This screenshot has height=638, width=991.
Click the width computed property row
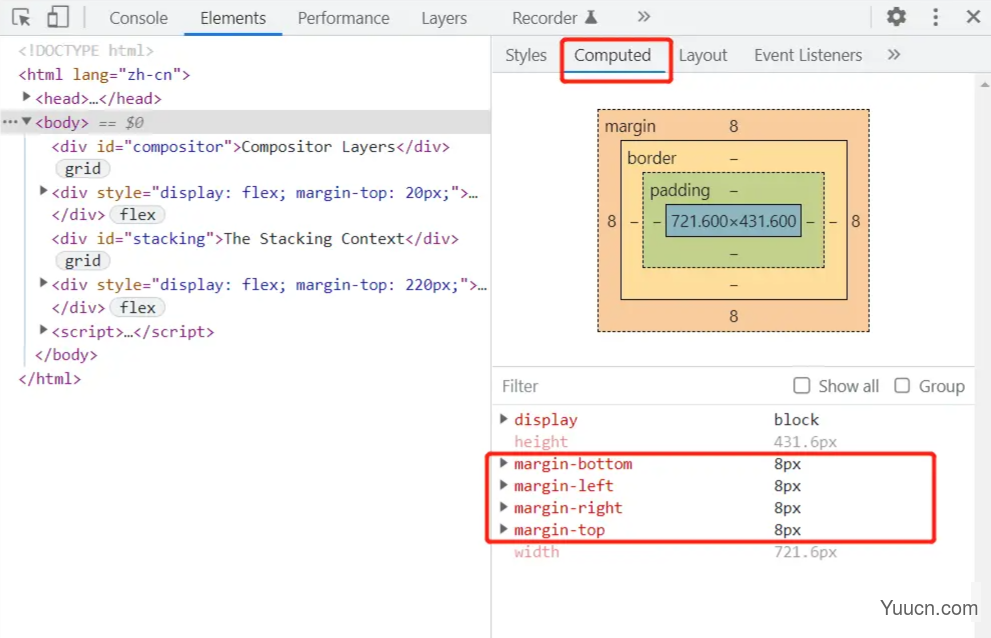(x=733, y=551)
